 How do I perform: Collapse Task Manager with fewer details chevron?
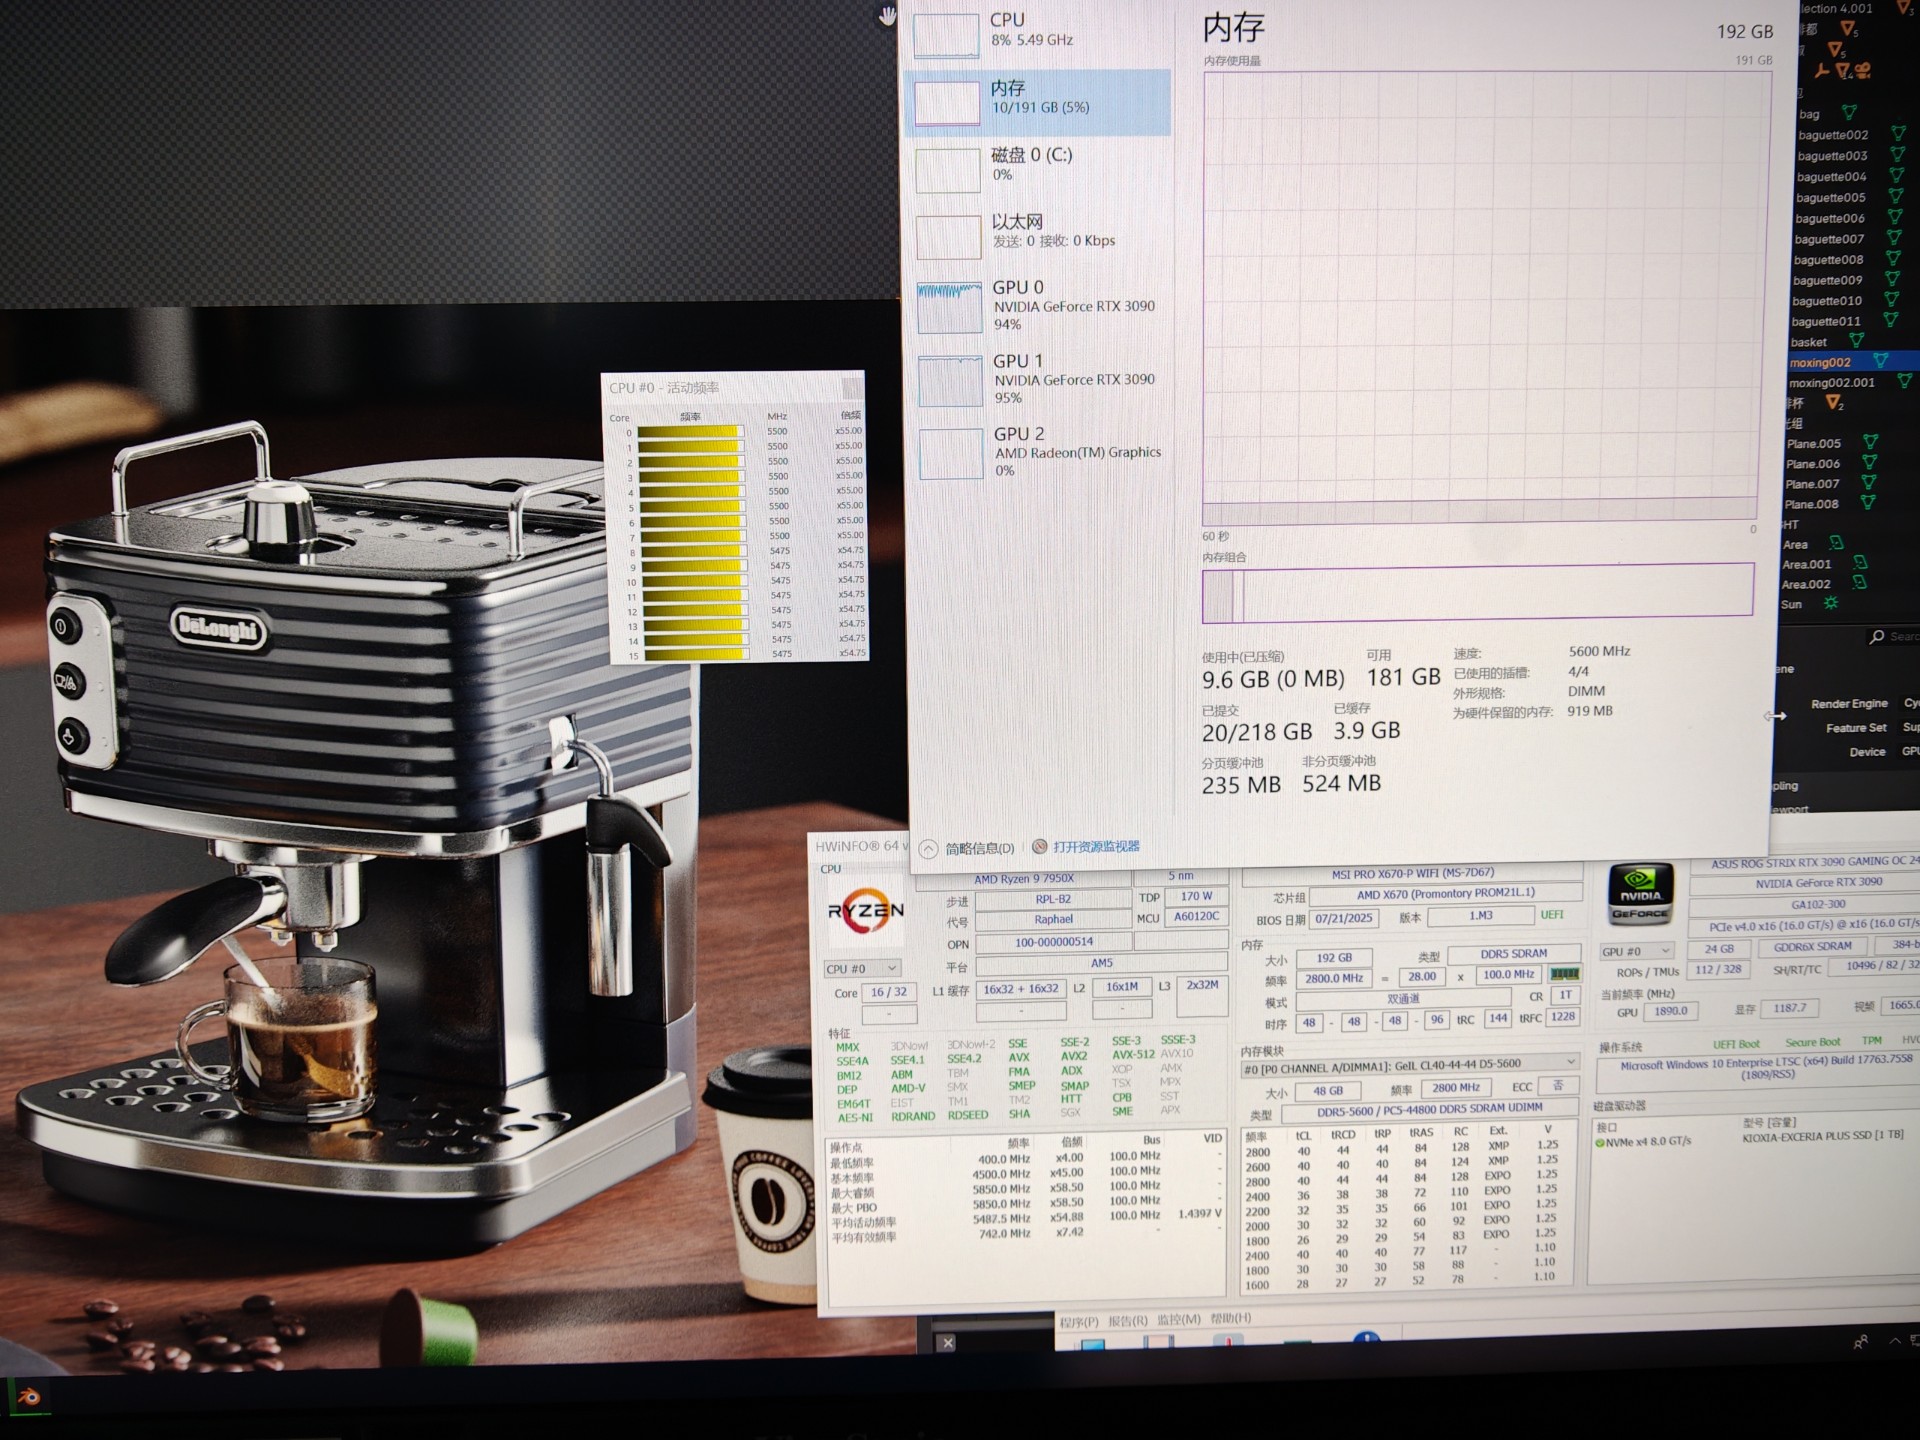point(928,849)
